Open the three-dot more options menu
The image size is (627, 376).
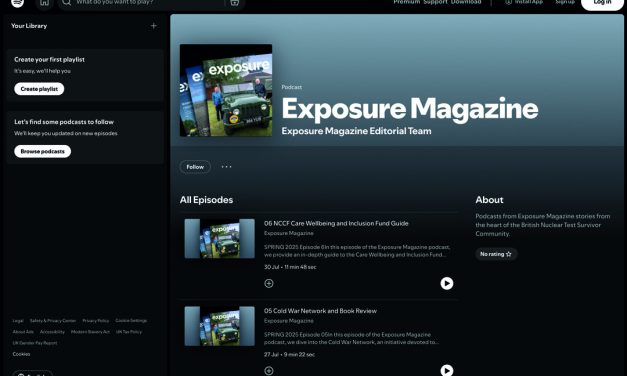(226, 167)
